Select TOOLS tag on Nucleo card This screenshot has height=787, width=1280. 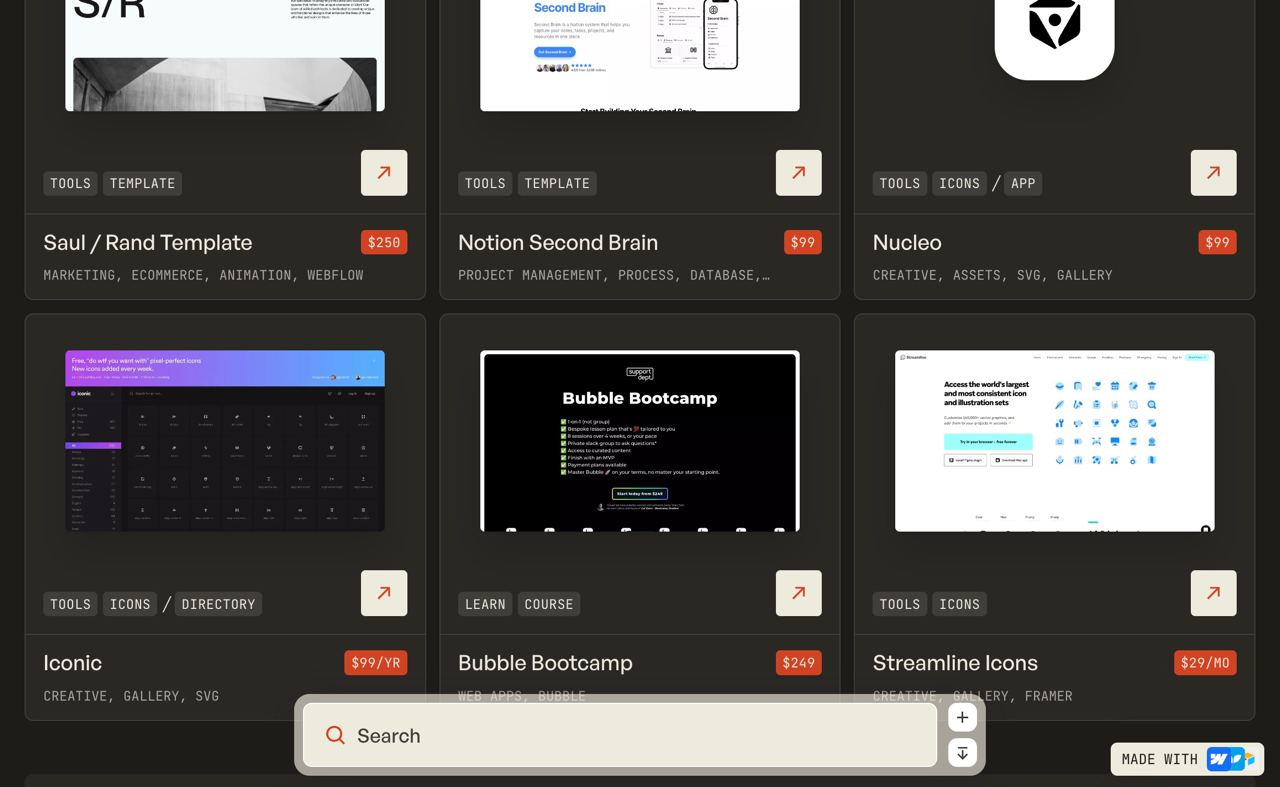coord(900,183)
